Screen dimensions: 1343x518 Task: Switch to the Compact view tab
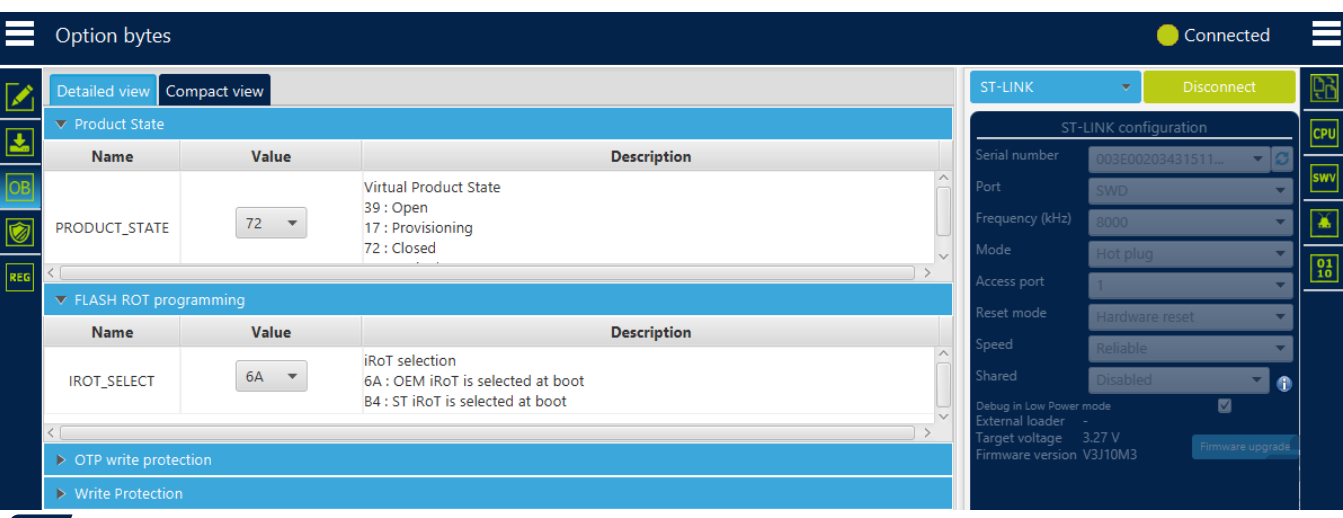click(x=215, y=91)
